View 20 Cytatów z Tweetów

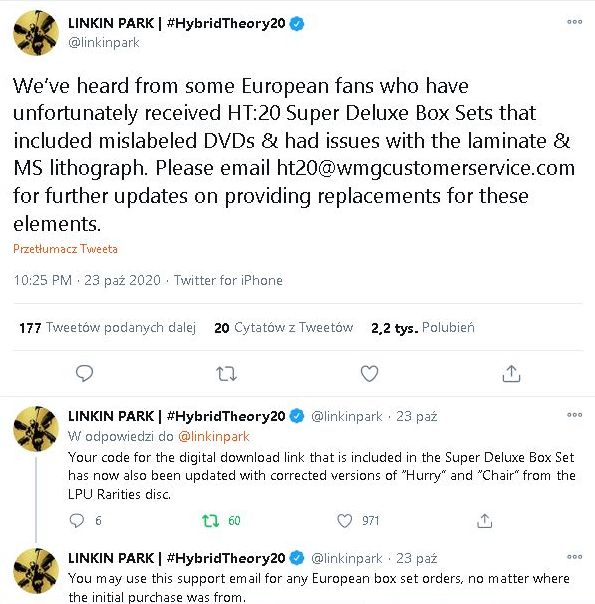tap(283, 328)
